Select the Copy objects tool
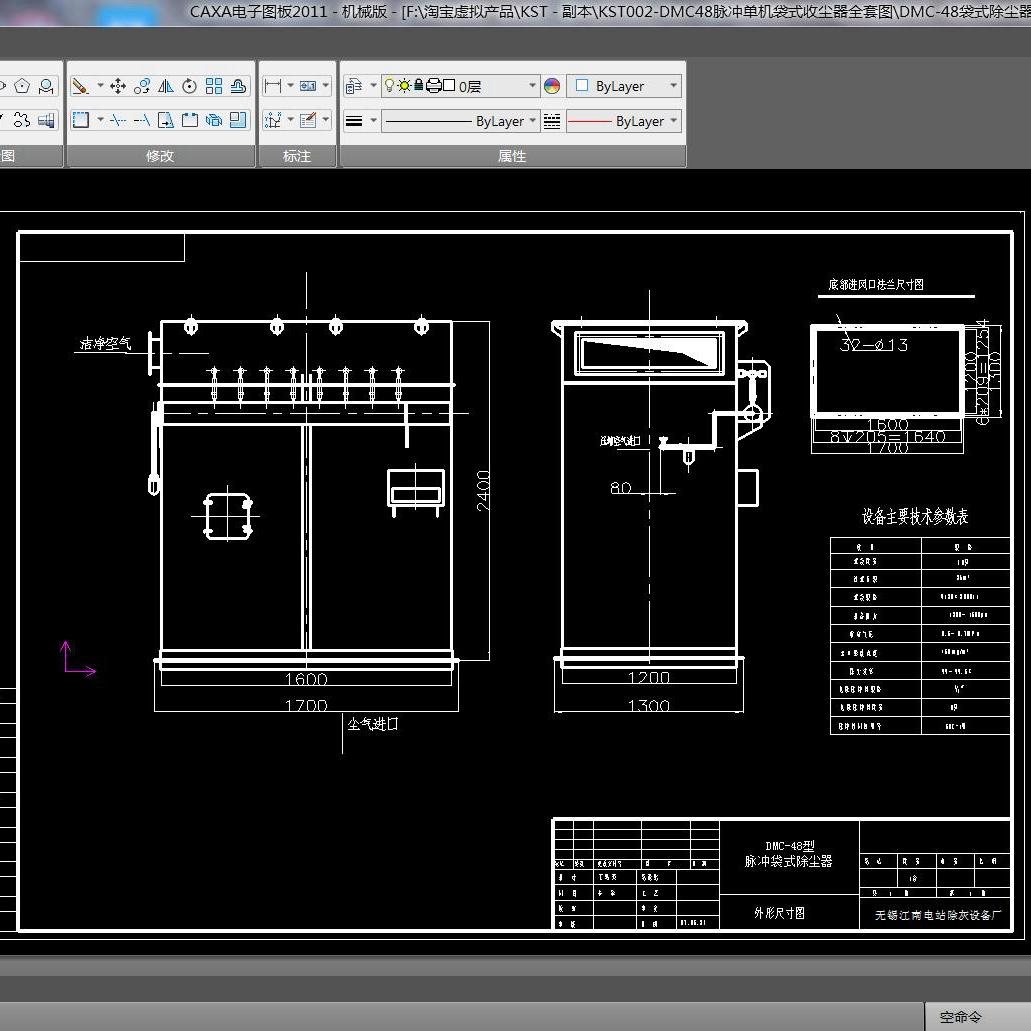This screenshot has height=1031, width=1031. click(x=142, y=86)
